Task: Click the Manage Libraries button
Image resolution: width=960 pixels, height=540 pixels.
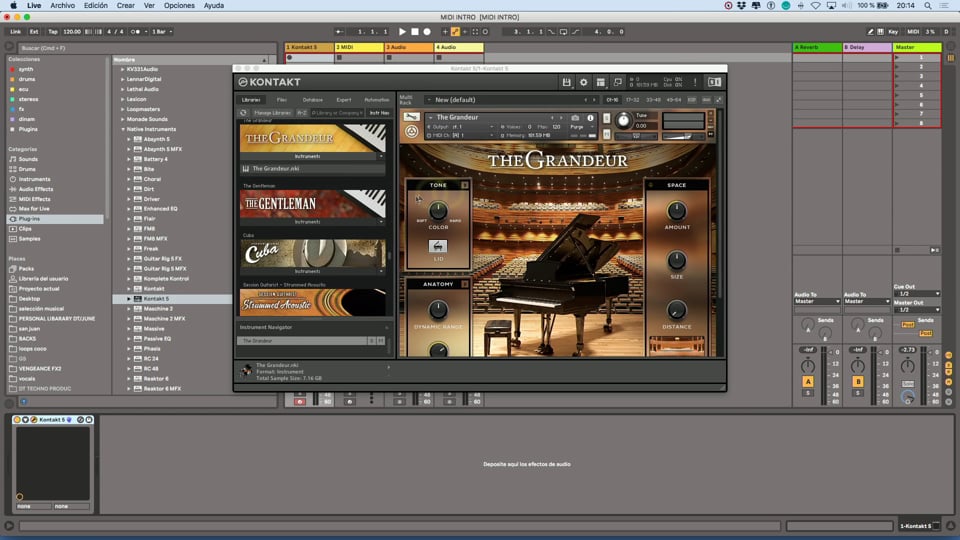Action: pyautogui.click(x=272, y=113)
